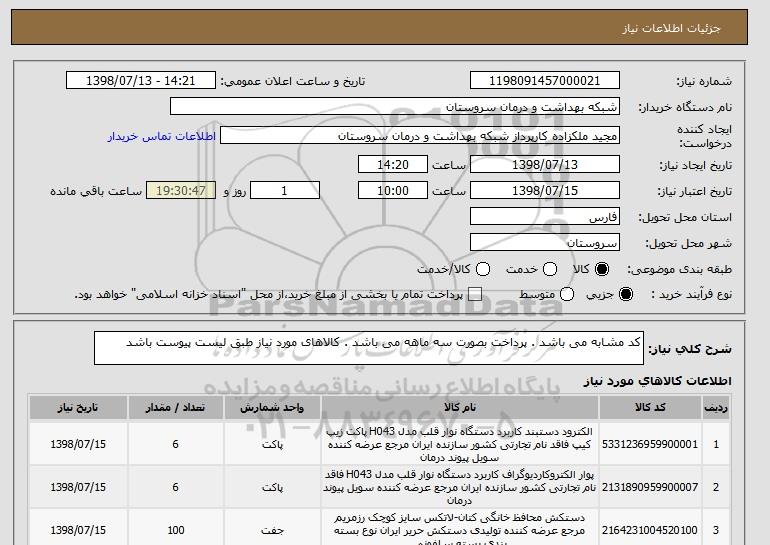Click need date 1398/07/15 in row 1
The width and height of the screenshot is (770, 545).
pyautogui.click(x=78, y=444)
